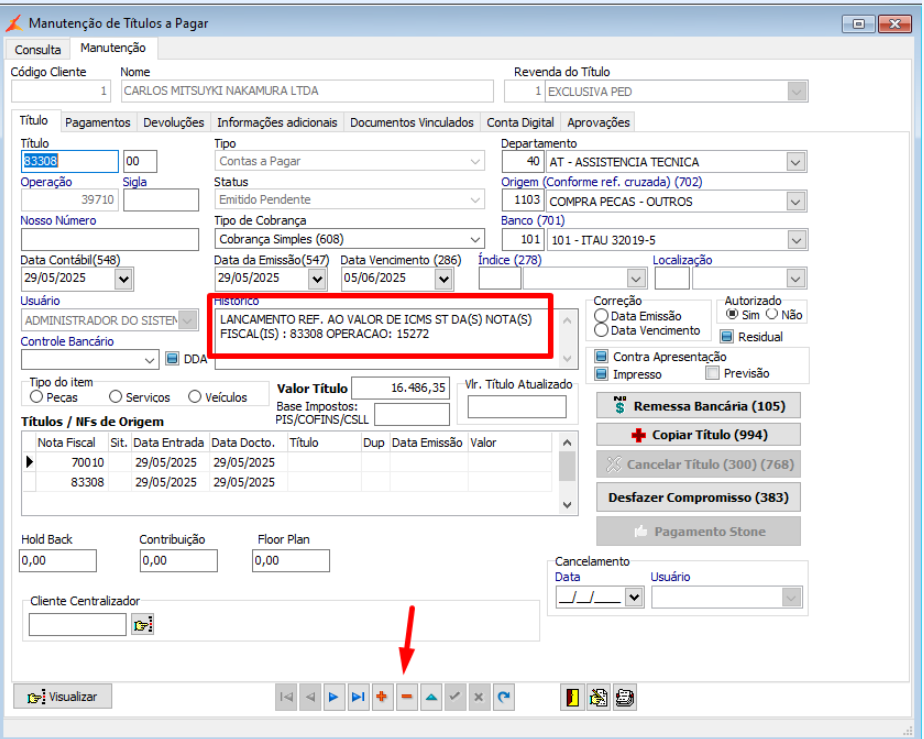Viewport: 924px width, 739px height.
Task: Click the Visualizar button
Action: pyautogui.click(x=62, y=697)
